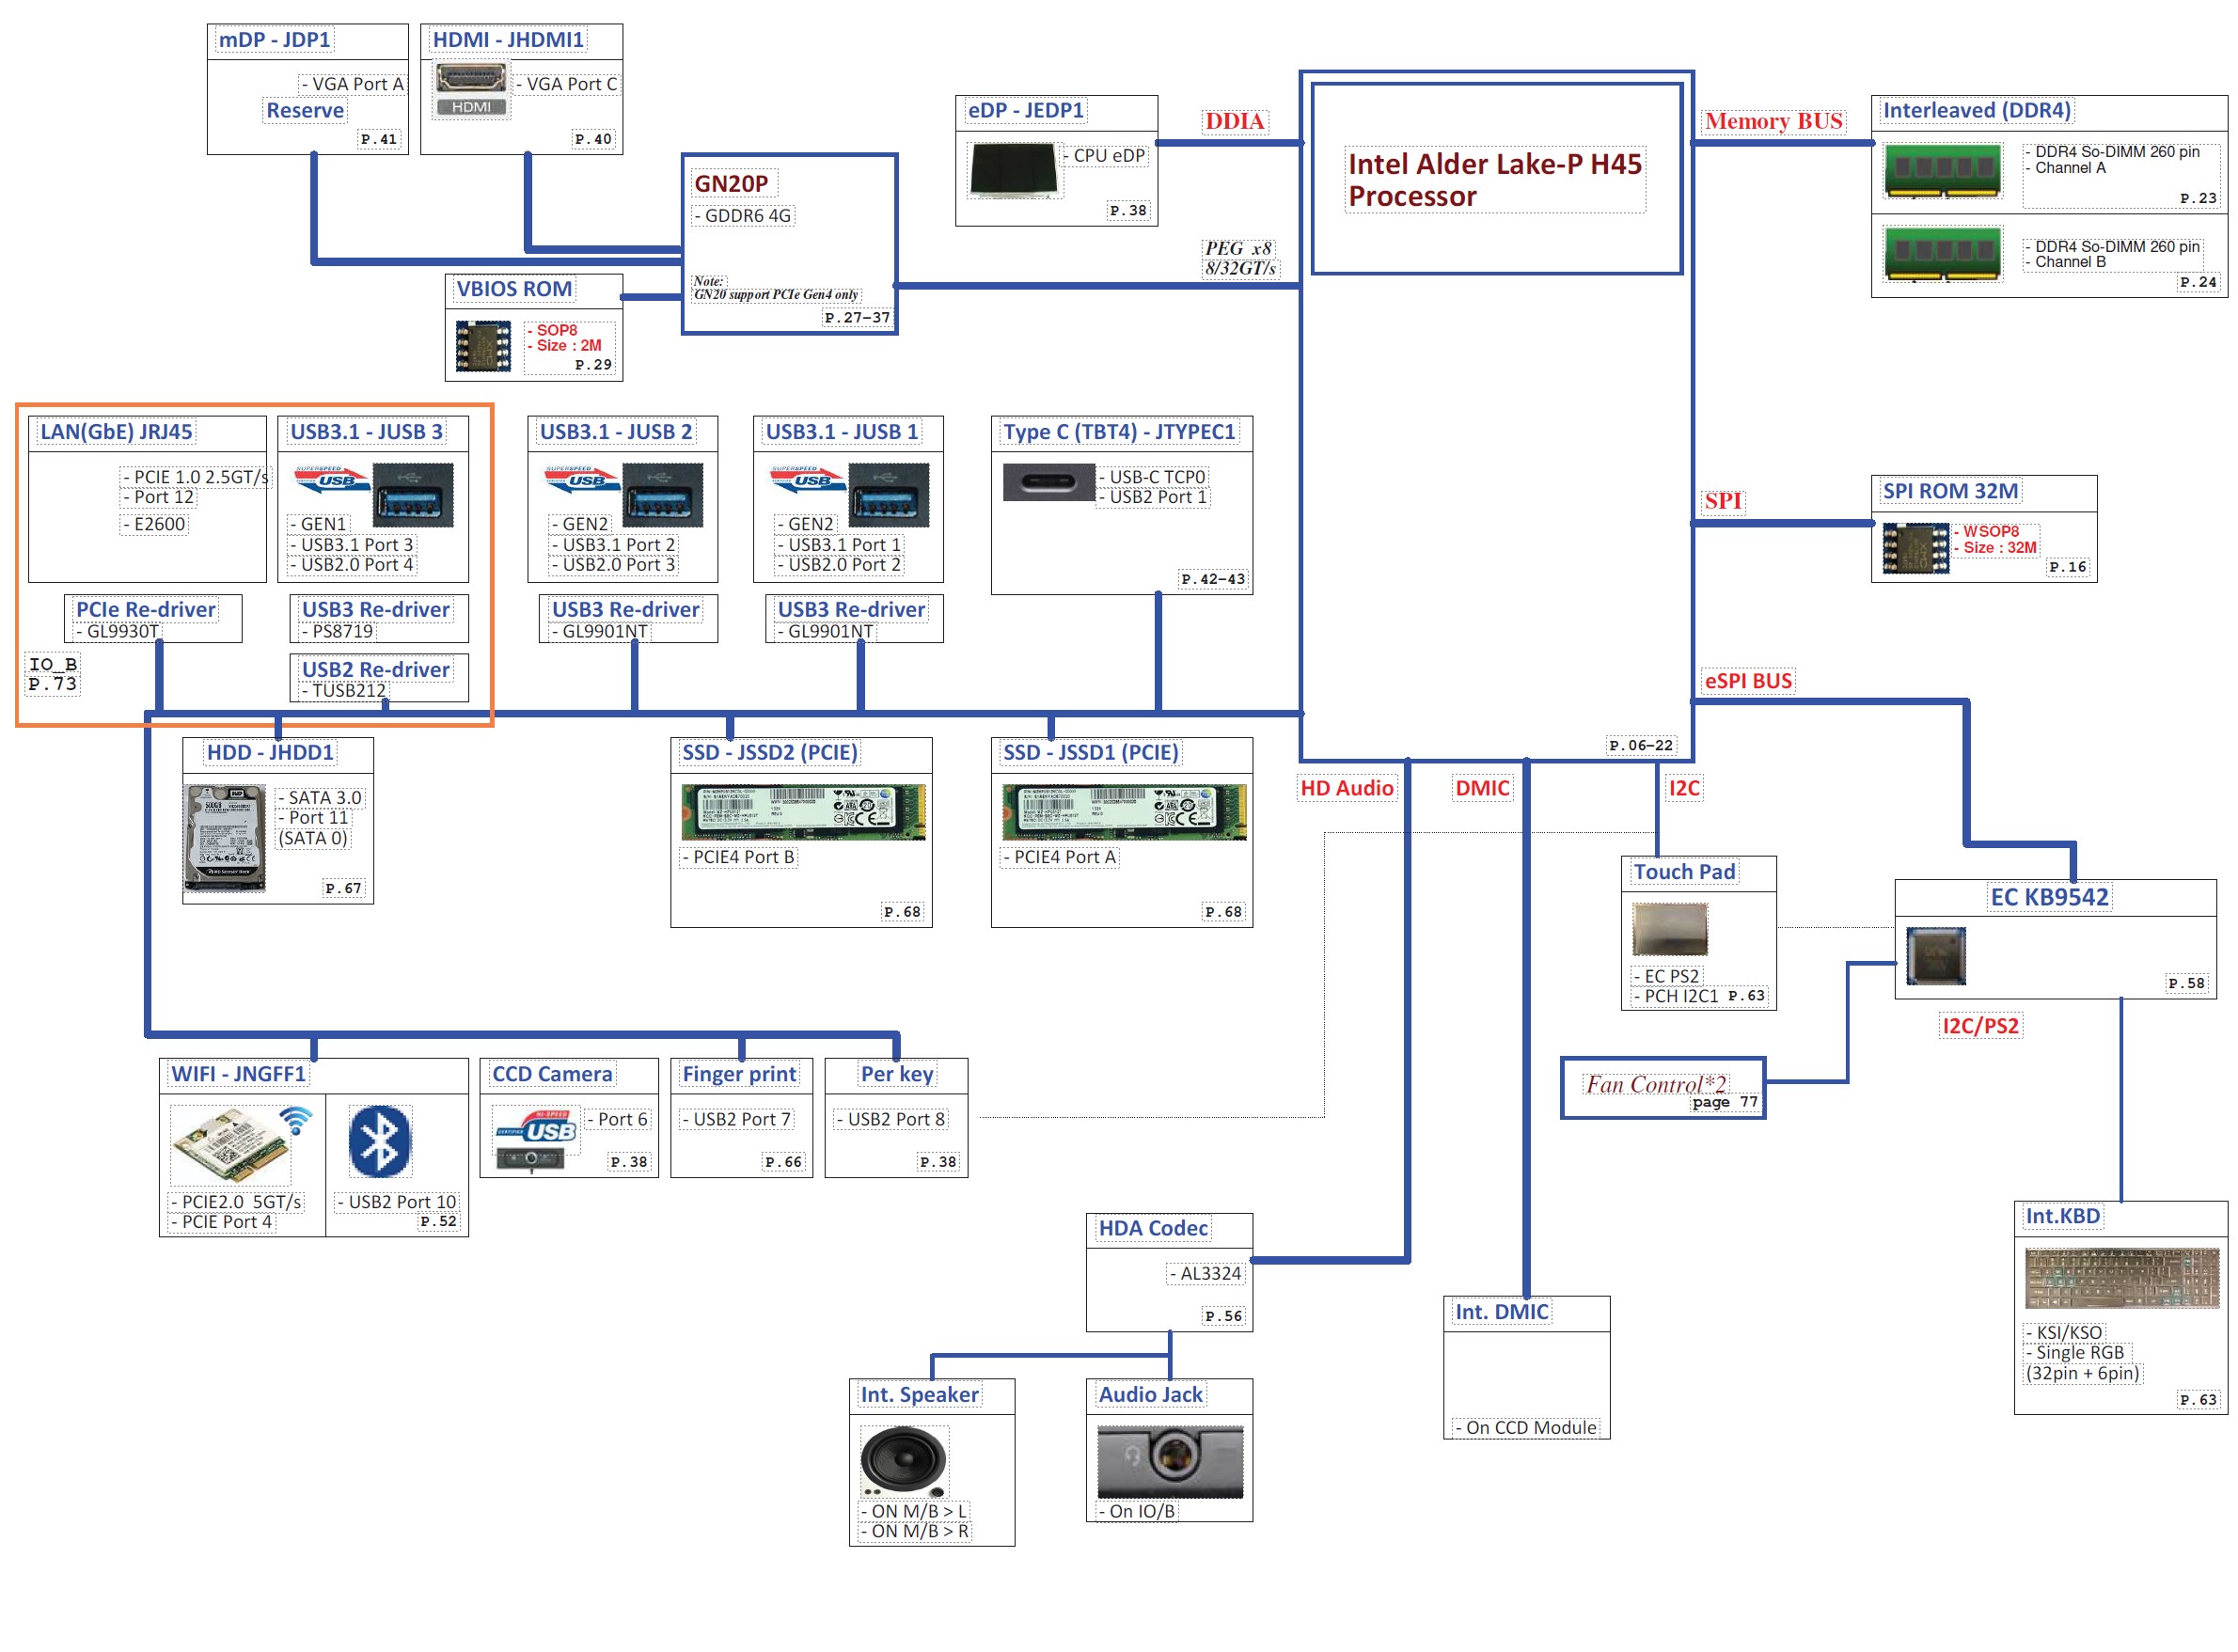
Task: Click the PEG x8 8/32GT/s label
Action: coord(1240,259)
